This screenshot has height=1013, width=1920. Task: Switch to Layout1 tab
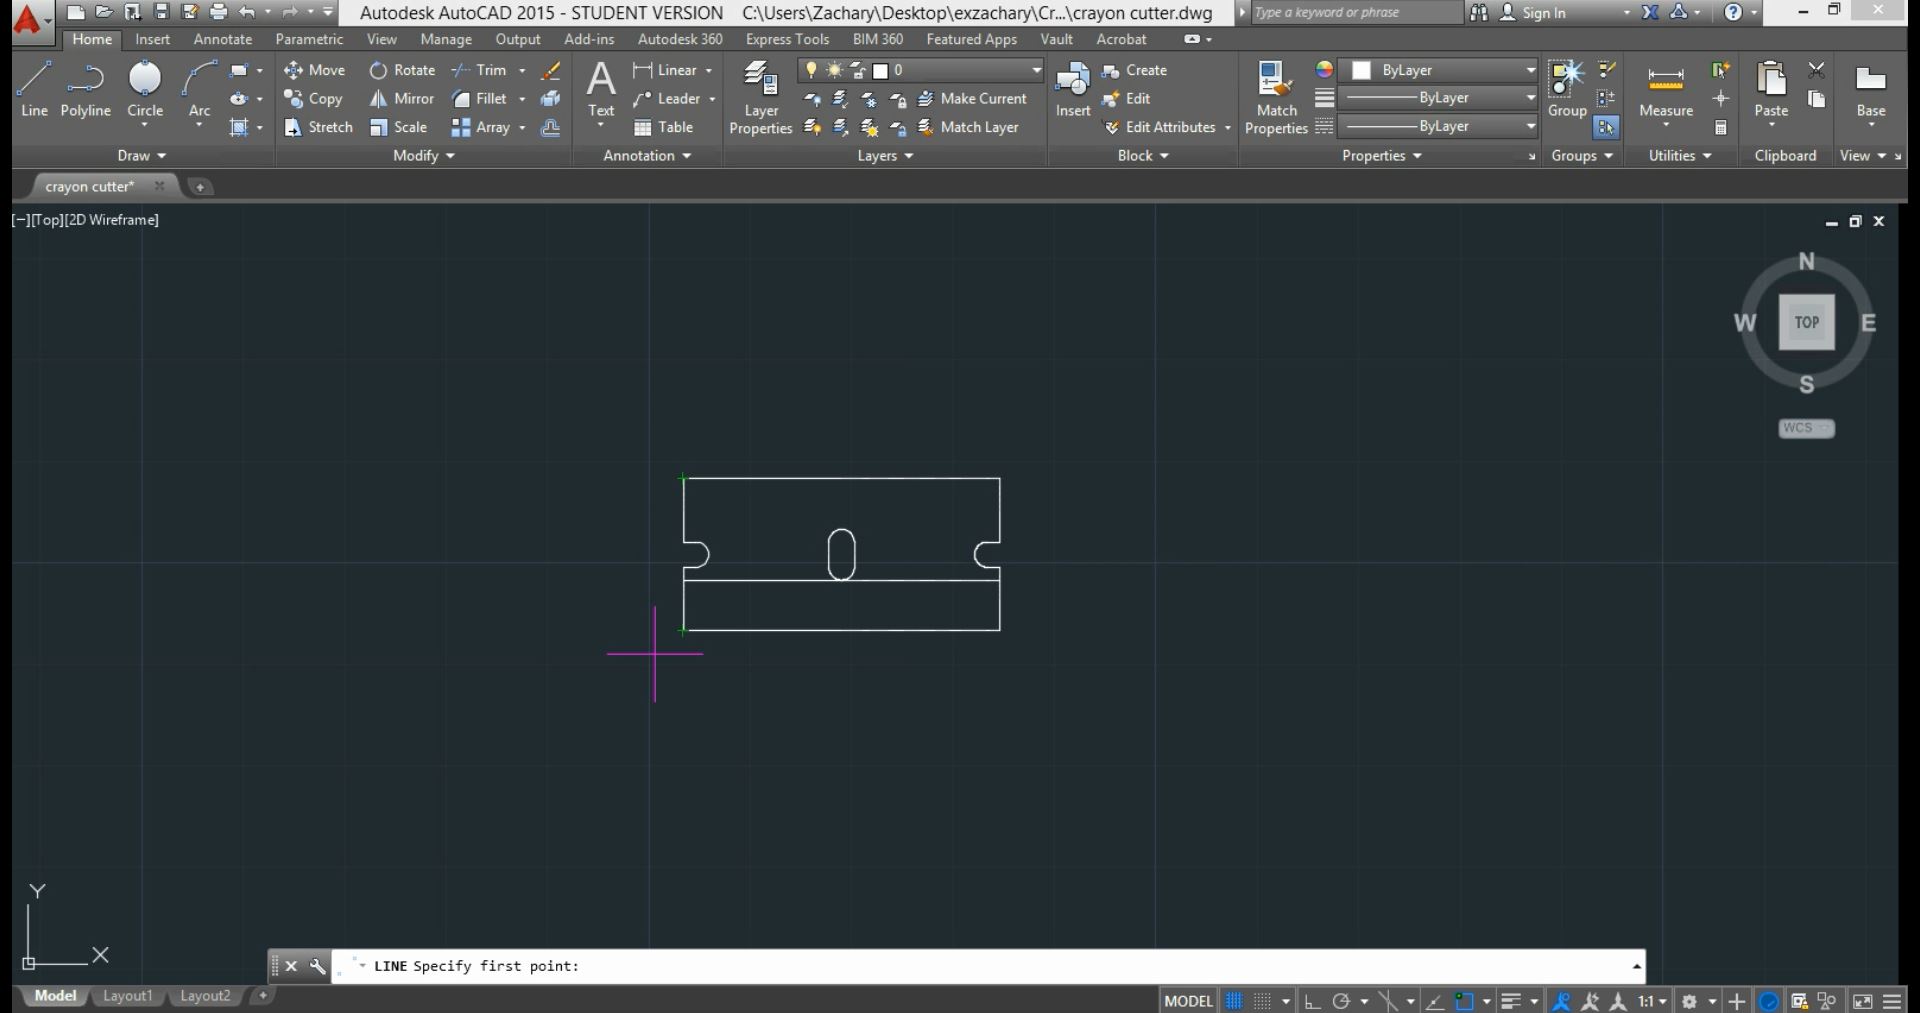pyautogui.click(x=128, y=996)
